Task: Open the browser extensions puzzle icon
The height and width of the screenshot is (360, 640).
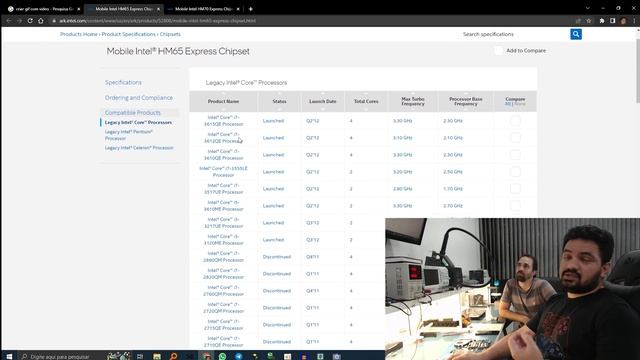Action: tap(602, 20)
